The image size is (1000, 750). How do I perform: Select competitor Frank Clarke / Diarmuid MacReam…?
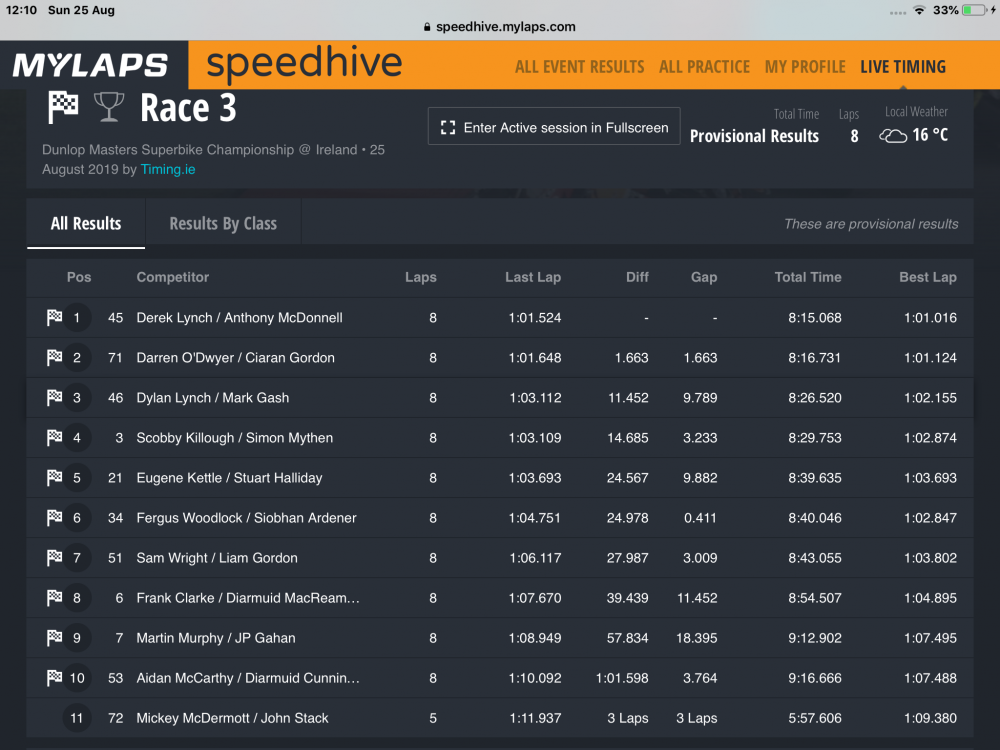[x=248, y=598]
